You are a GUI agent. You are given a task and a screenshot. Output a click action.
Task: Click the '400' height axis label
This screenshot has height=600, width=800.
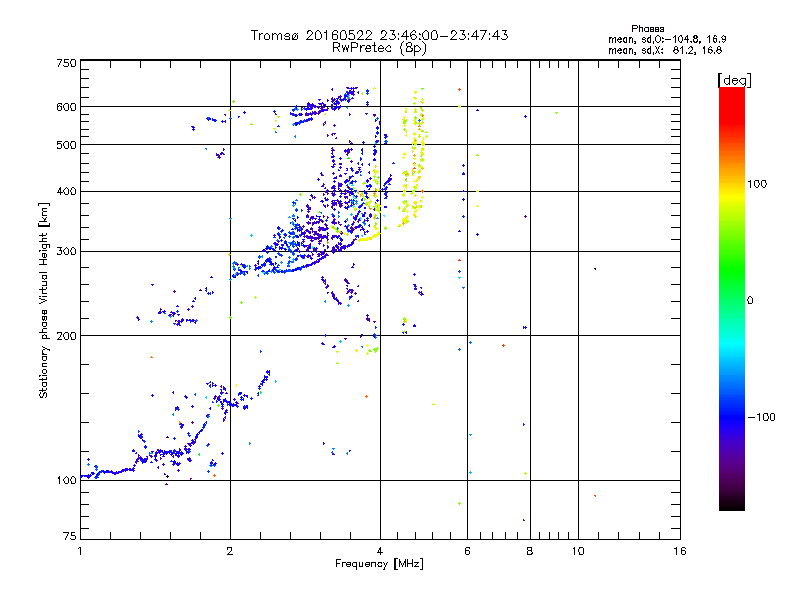[66, 191]
